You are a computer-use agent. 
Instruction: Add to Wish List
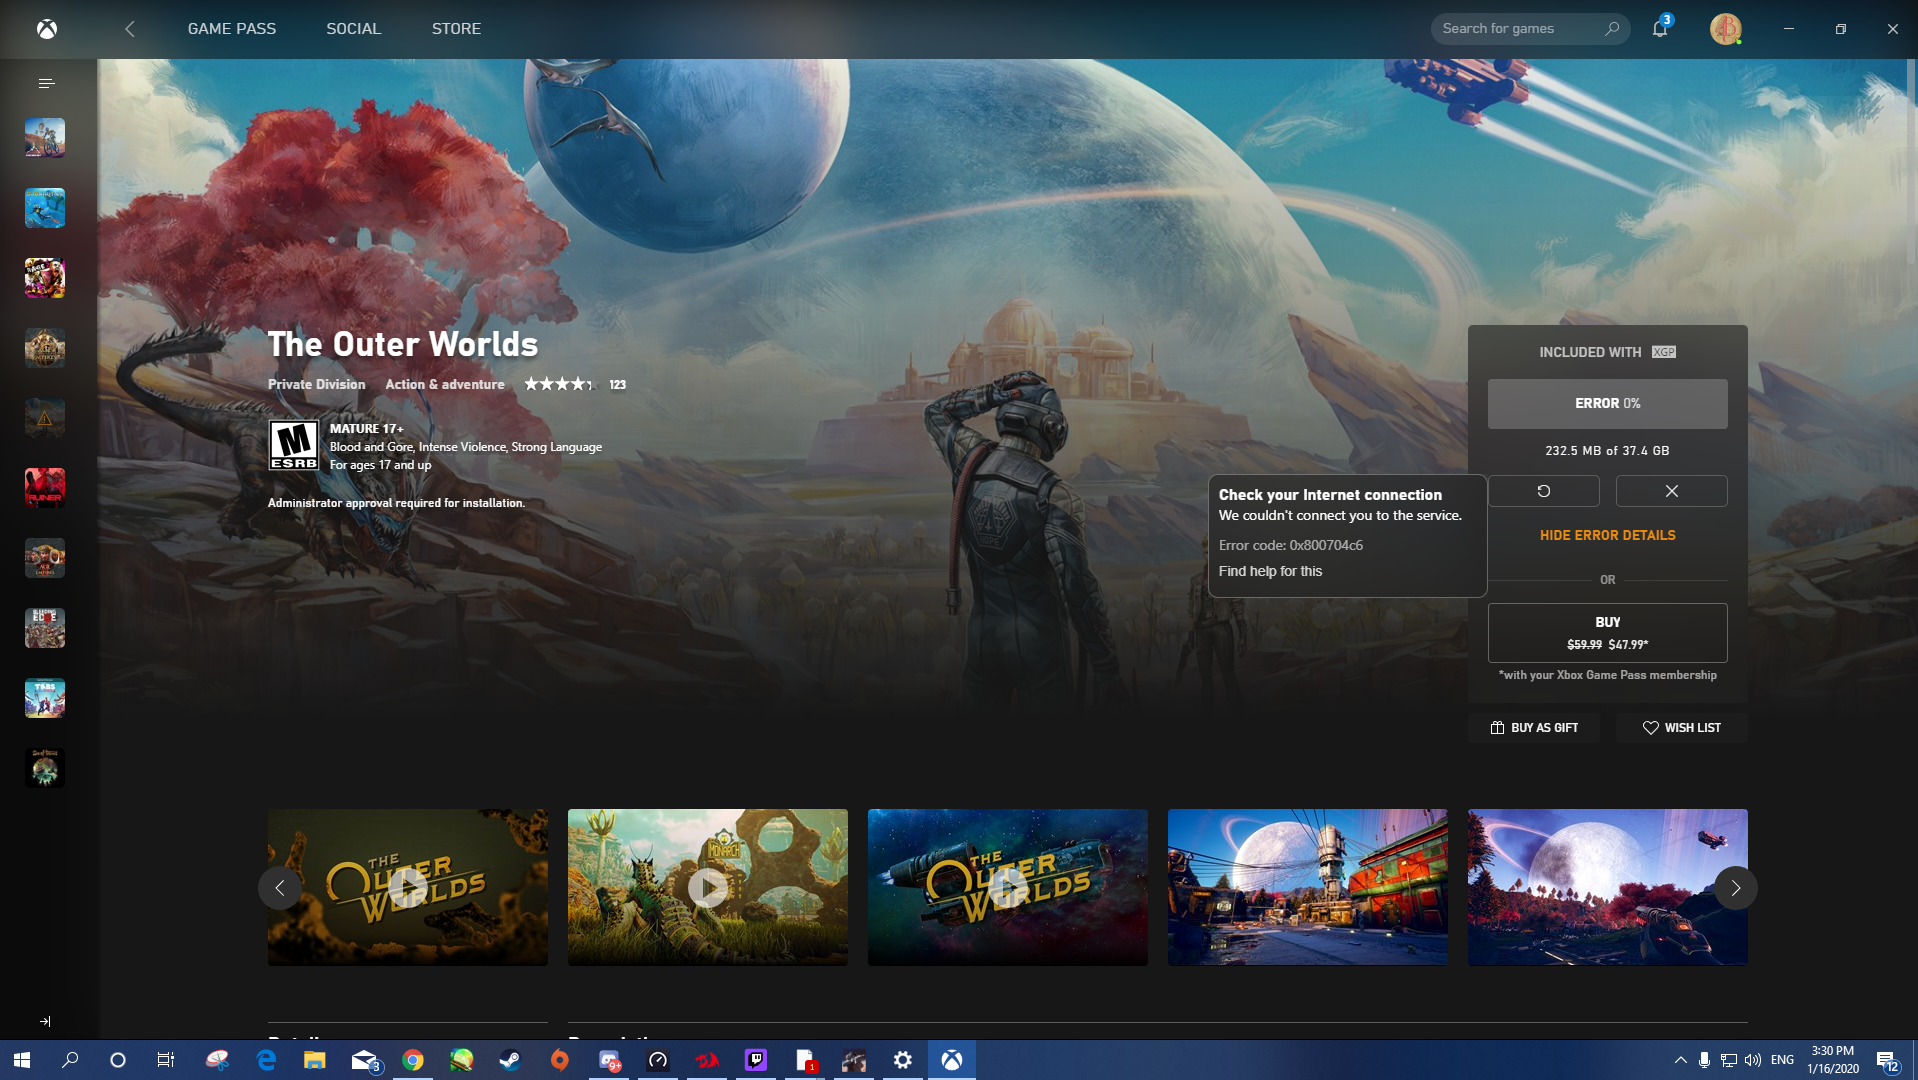point(1681,728)
